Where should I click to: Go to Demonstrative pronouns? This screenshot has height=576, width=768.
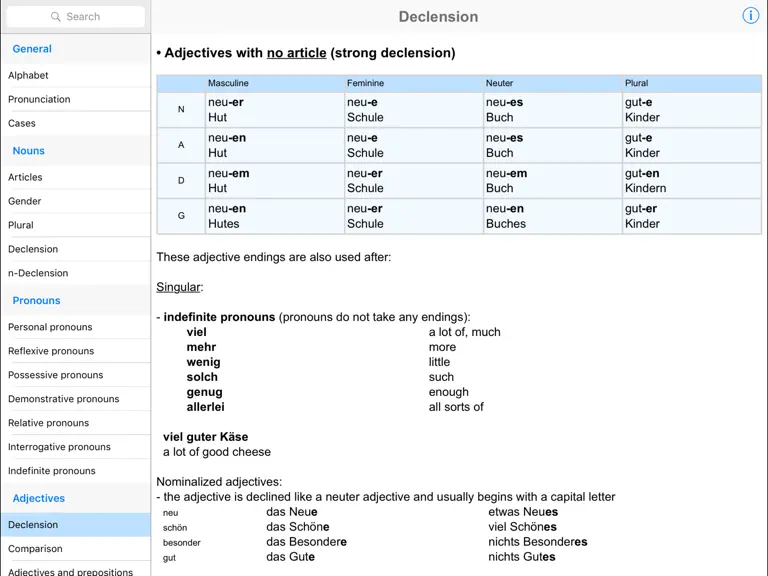pos(75,399)
